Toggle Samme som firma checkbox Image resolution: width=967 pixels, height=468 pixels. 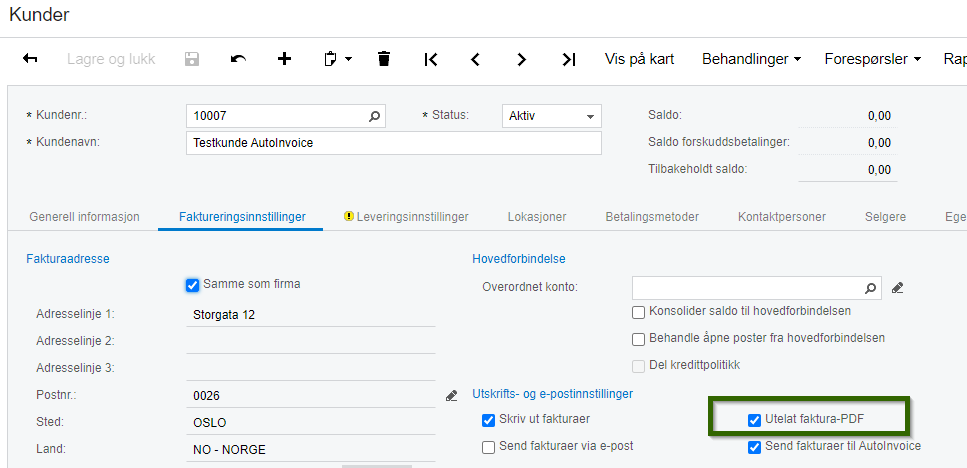193,285
